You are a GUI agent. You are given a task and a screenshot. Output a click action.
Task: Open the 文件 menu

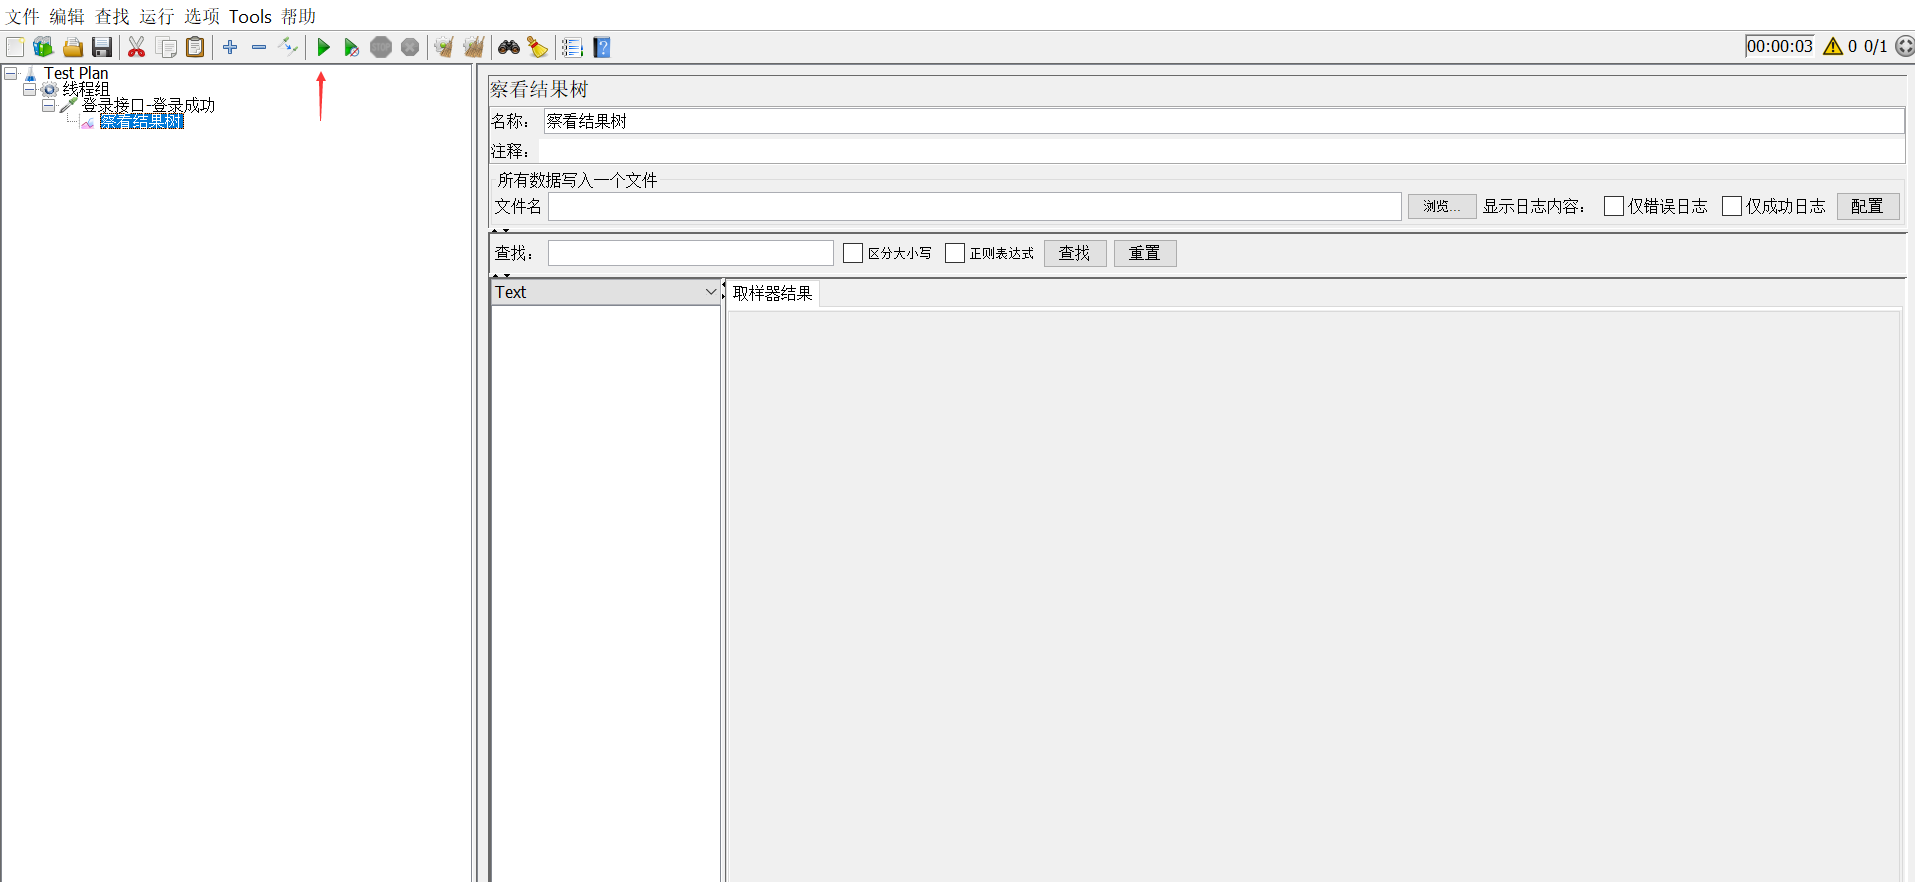pyautogui.click(x=22, y=17)
